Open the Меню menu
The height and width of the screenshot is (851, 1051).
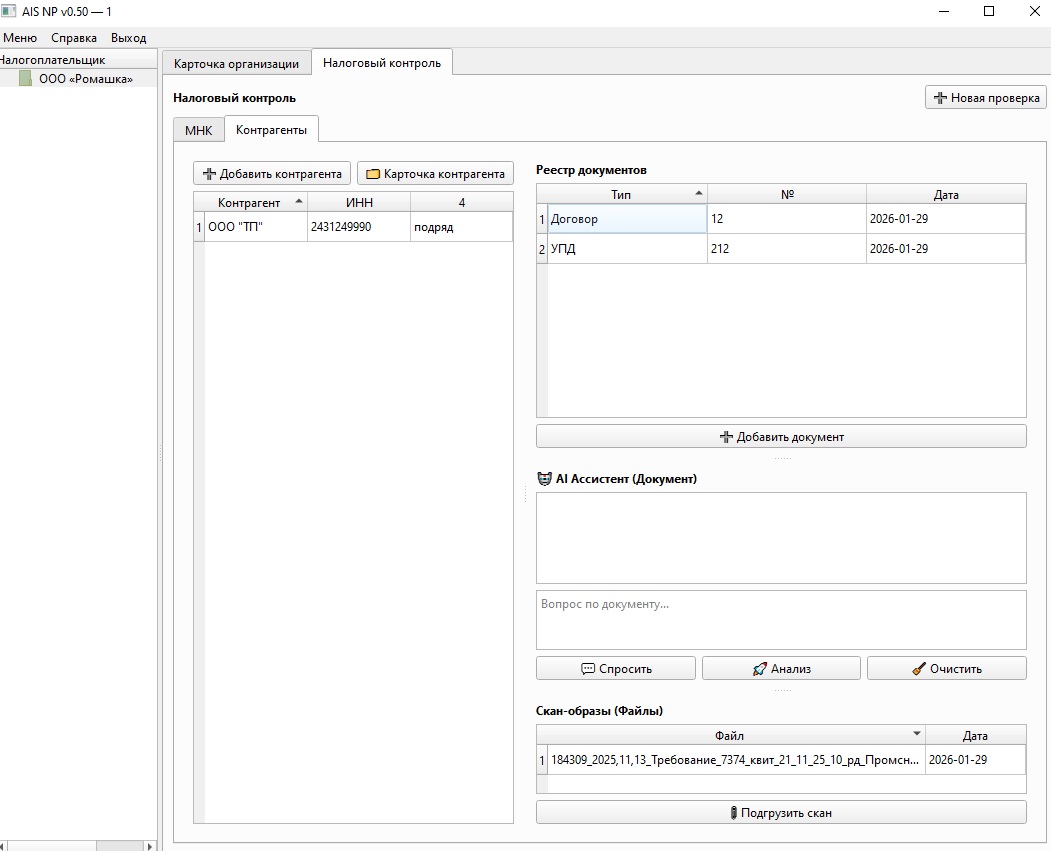click(x=20, y=38)
